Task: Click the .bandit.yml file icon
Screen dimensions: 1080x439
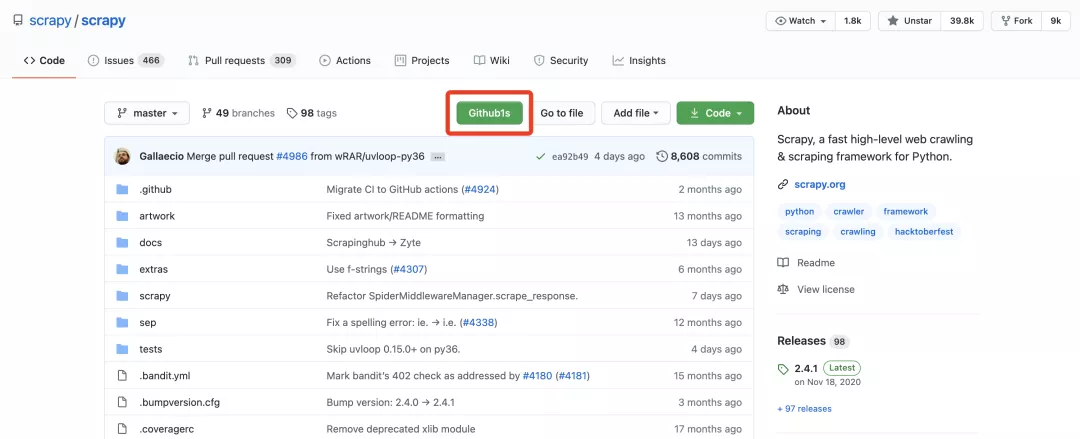Action: 123,376
